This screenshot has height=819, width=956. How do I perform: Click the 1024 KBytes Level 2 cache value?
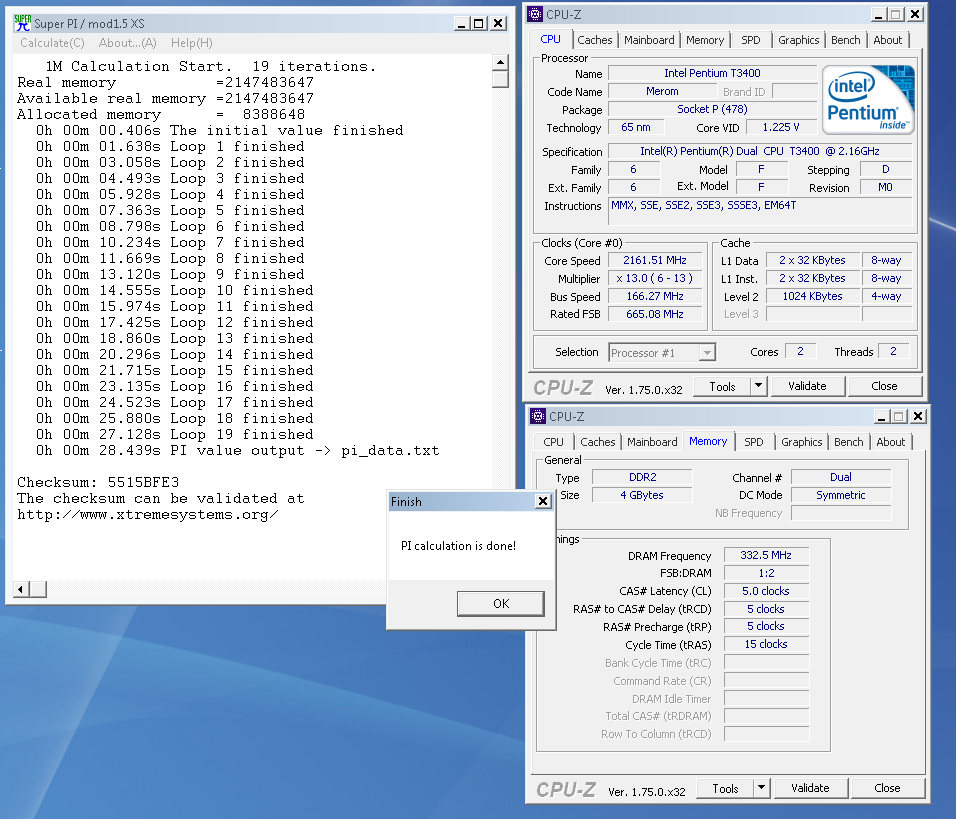[x=812, y=296]
